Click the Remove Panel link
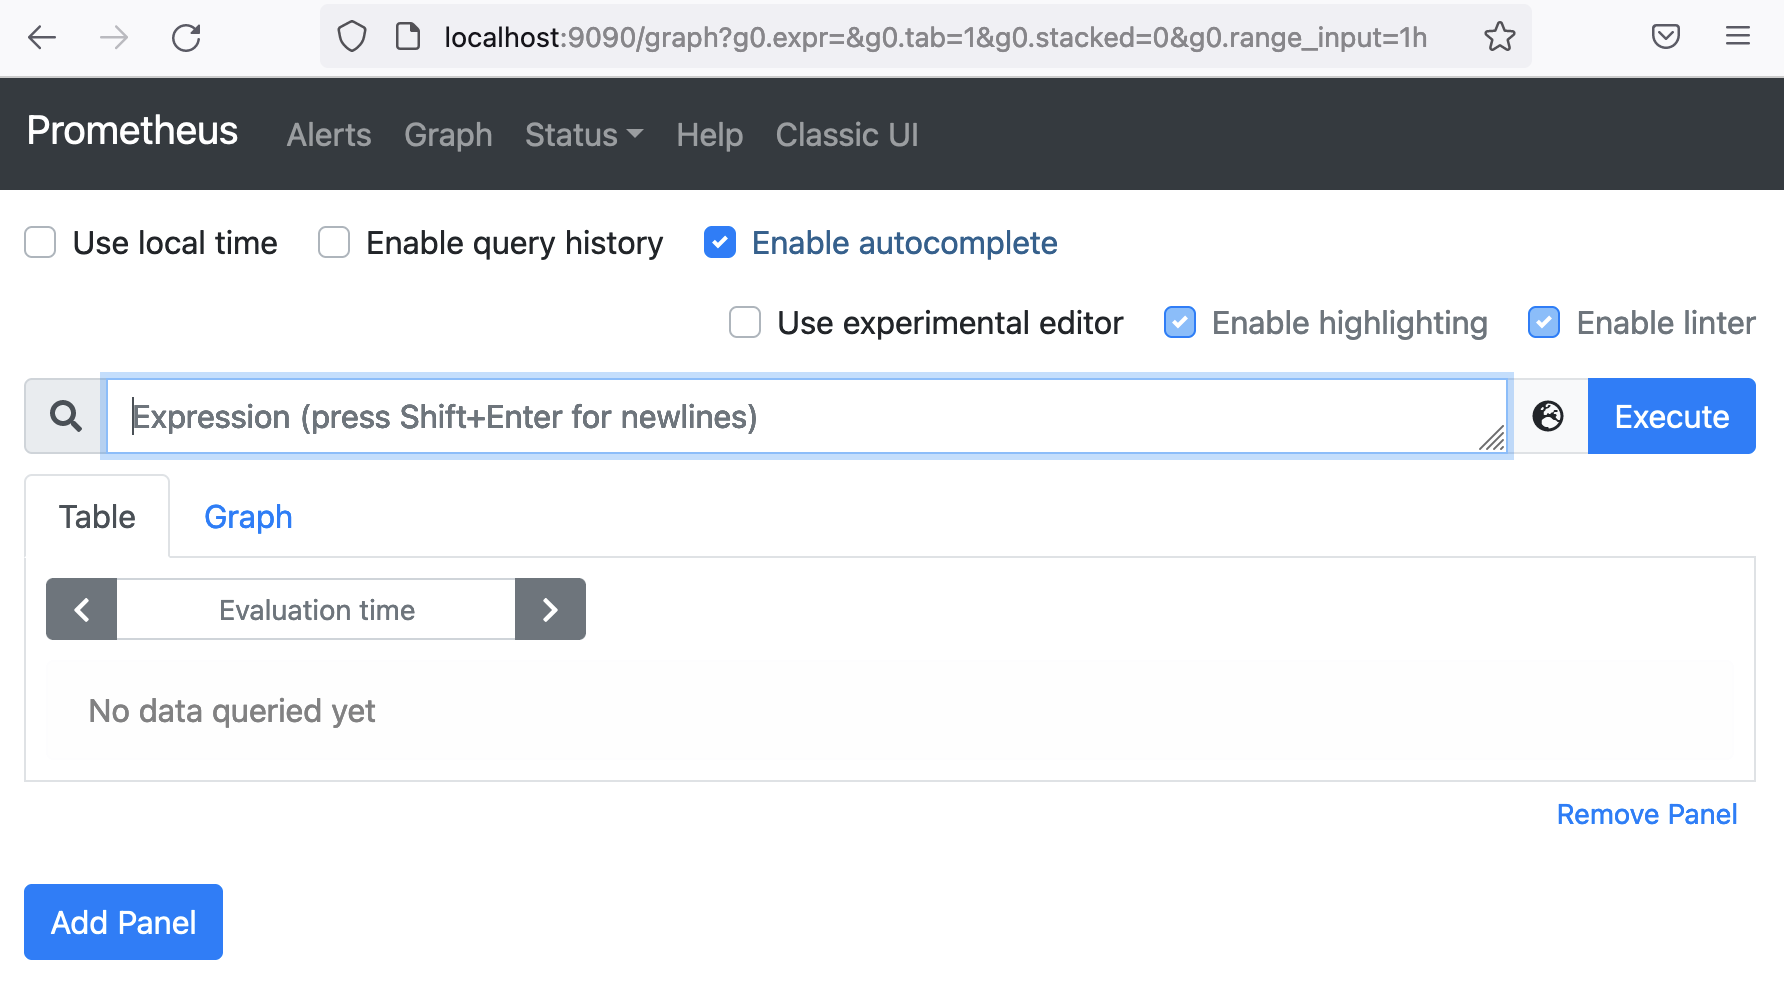This screenshot has width=1784, height=1006. click(x=1646, y=814)
